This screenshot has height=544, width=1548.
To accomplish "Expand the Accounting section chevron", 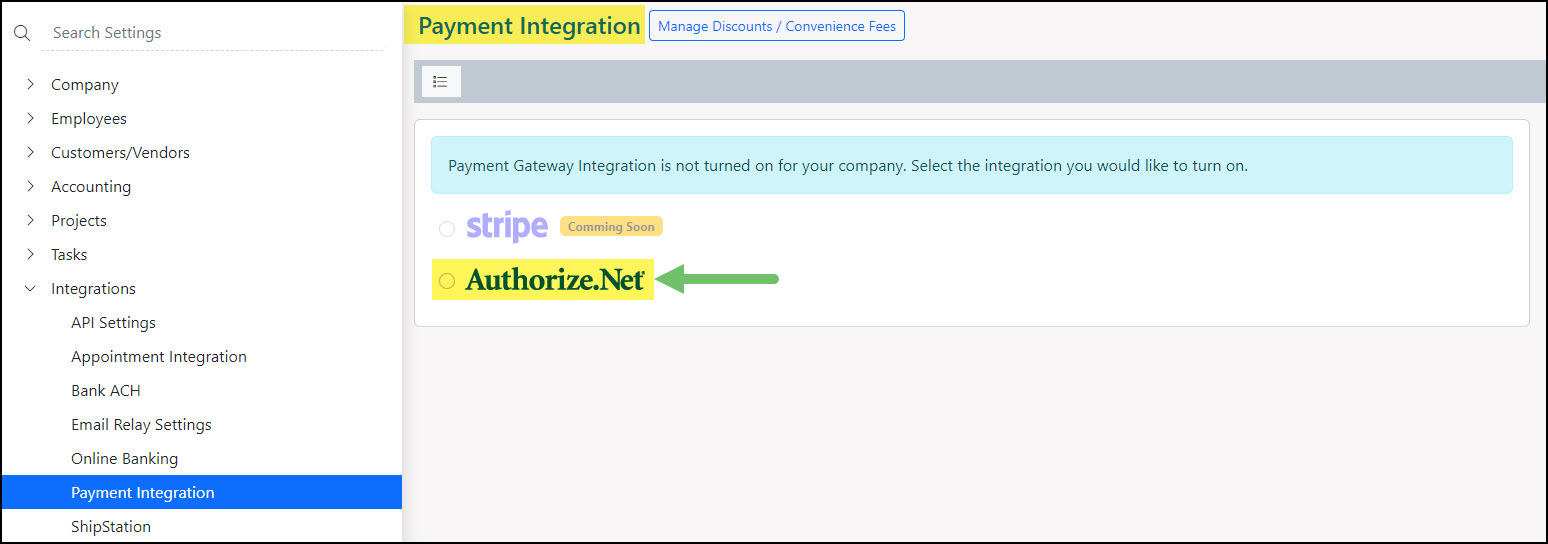I will [x=30, y=187].
